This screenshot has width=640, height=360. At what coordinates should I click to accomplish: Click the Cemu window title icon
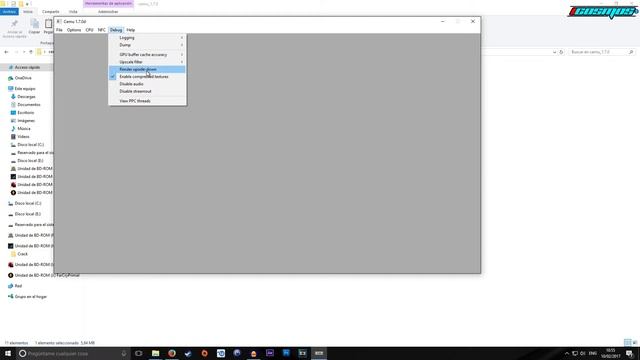click(59, 21)
